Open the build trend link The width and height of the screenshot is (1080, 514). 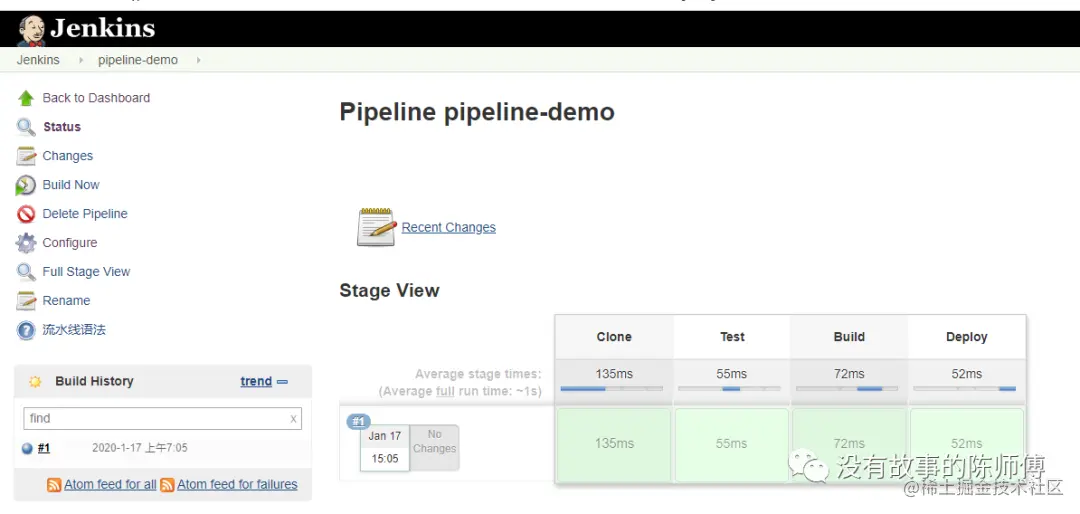256,381
